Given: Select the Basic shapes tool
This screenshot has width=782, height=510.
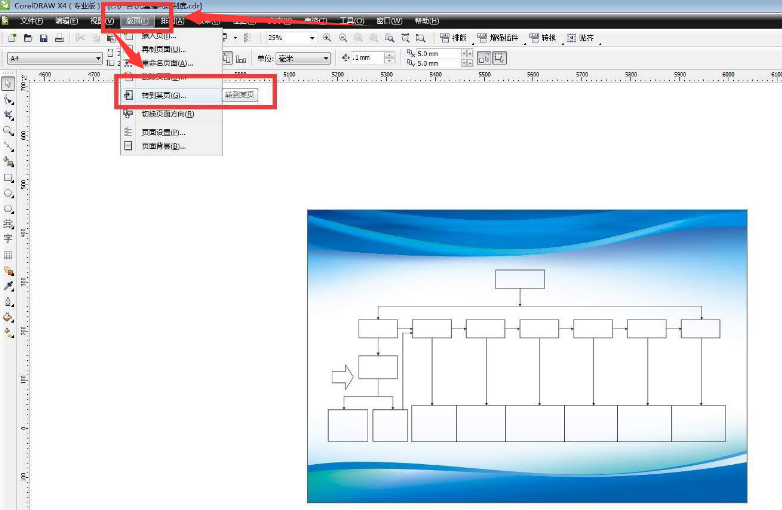Looking at the screenshot, I should tap(8, 224).
